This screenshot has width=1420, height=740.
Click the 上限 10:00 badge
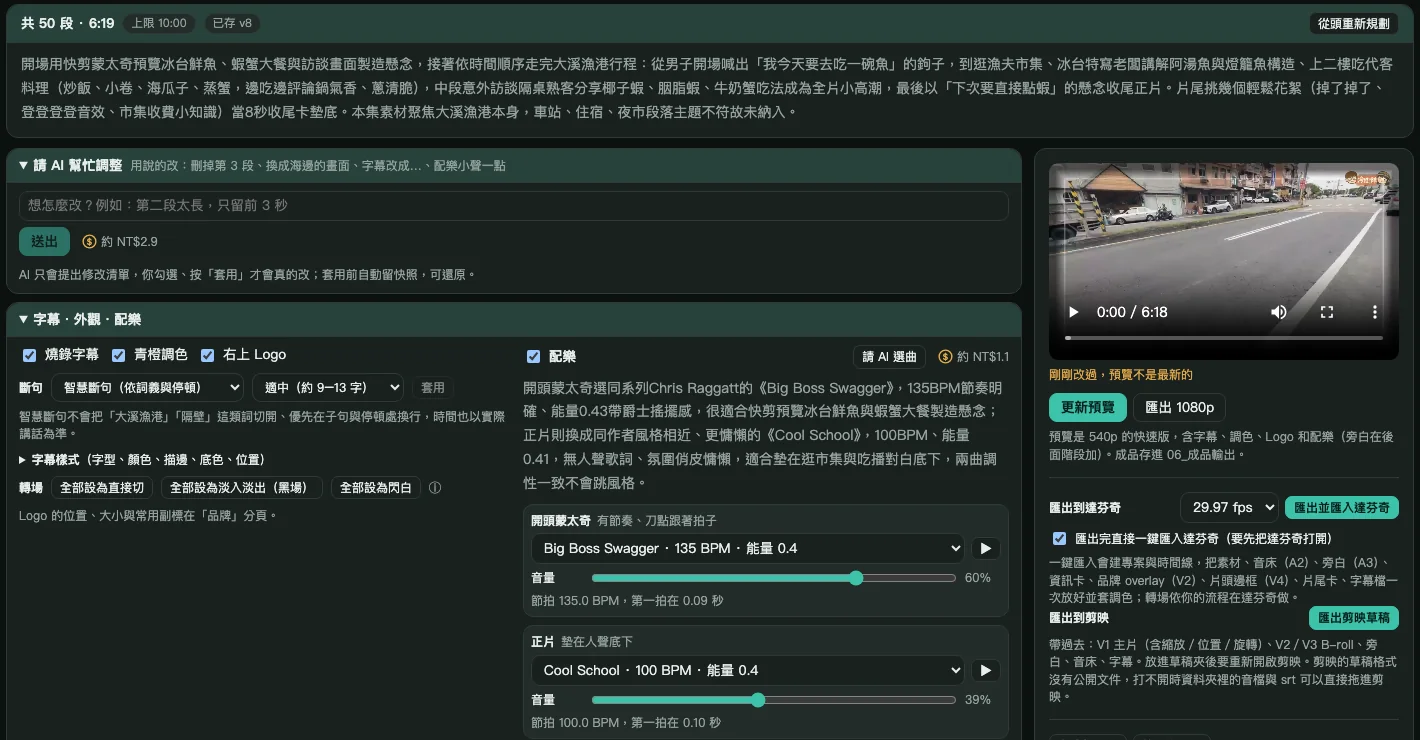coord(159,23)
